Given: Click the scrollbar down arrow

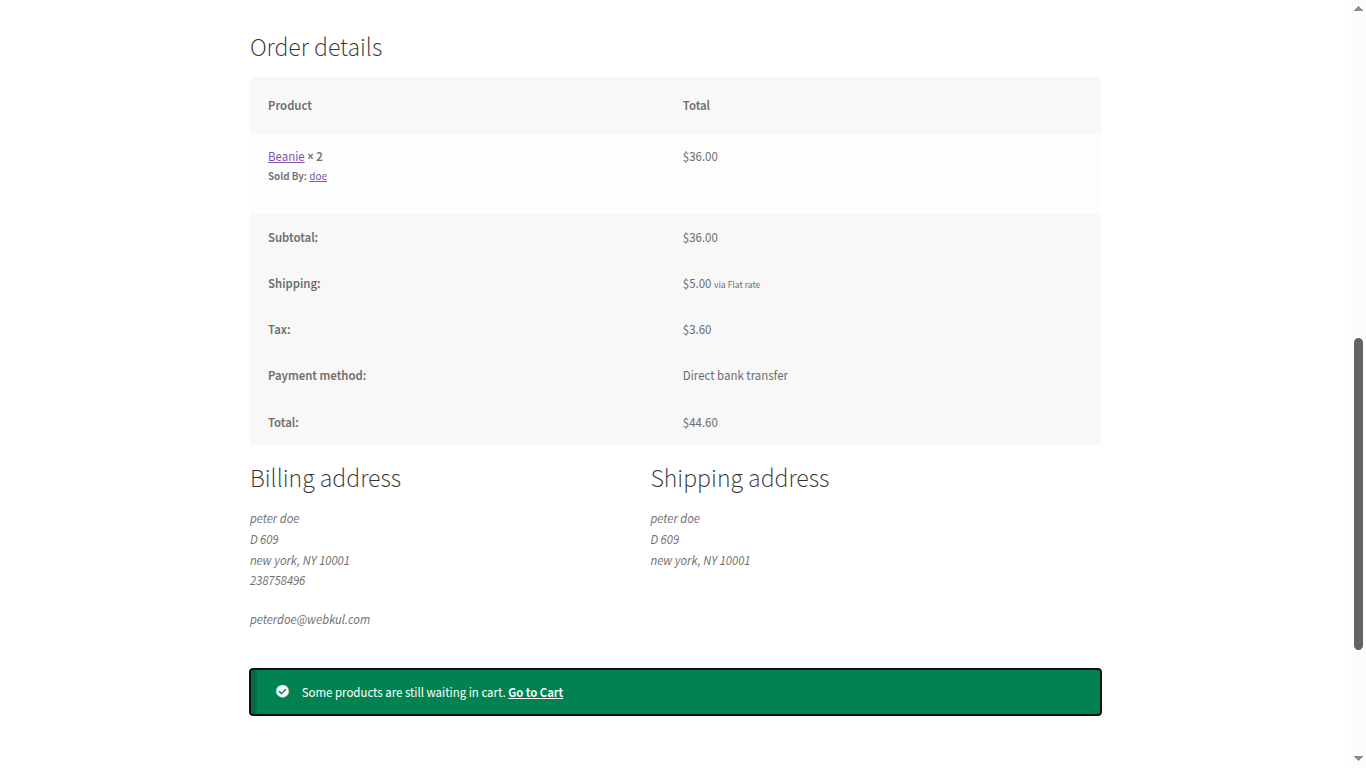Looking at the screenshot, I should 1358,759.
